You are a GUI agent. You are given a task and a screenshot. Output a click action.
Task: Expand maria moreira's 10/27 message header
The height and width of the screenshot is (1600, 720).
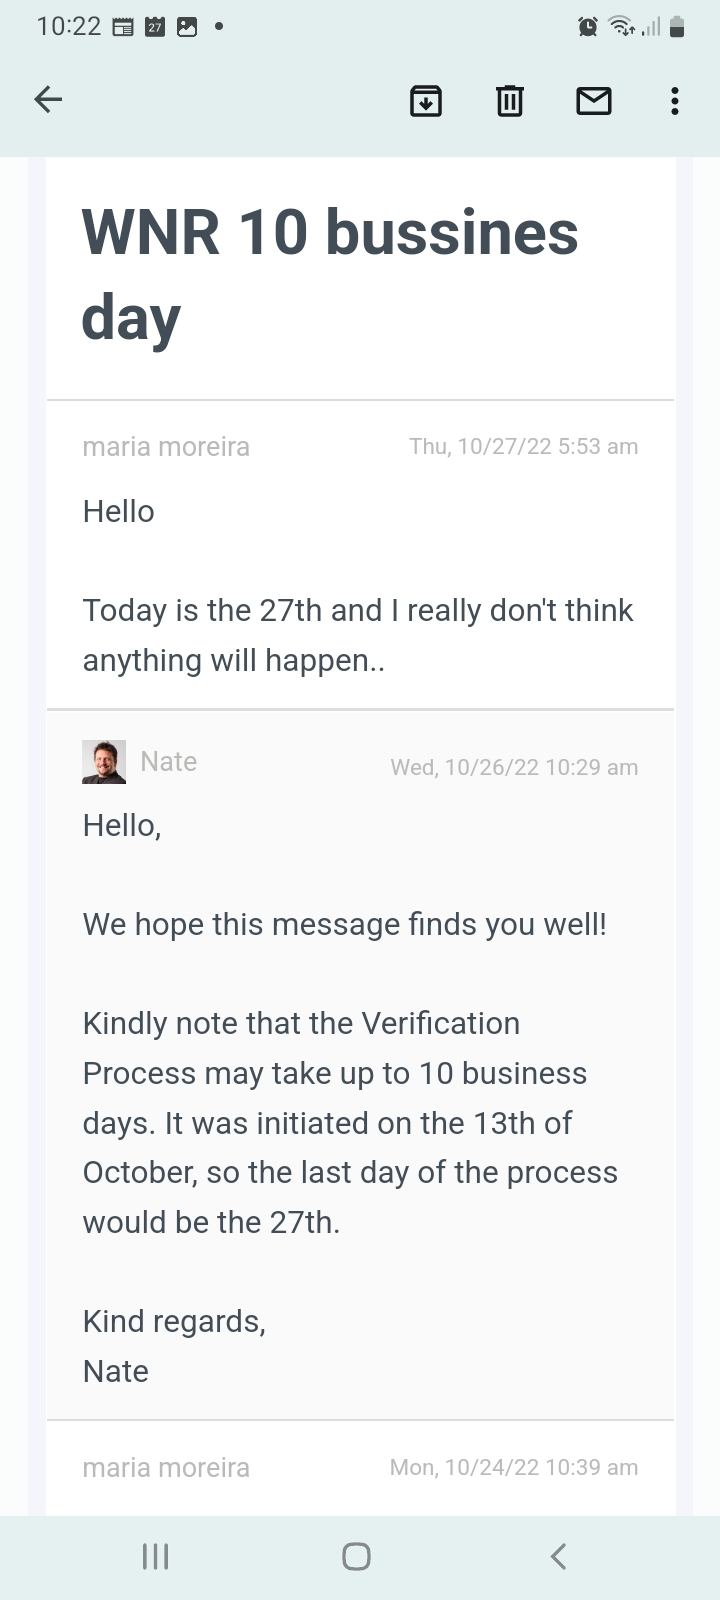[x=166, y=447]
